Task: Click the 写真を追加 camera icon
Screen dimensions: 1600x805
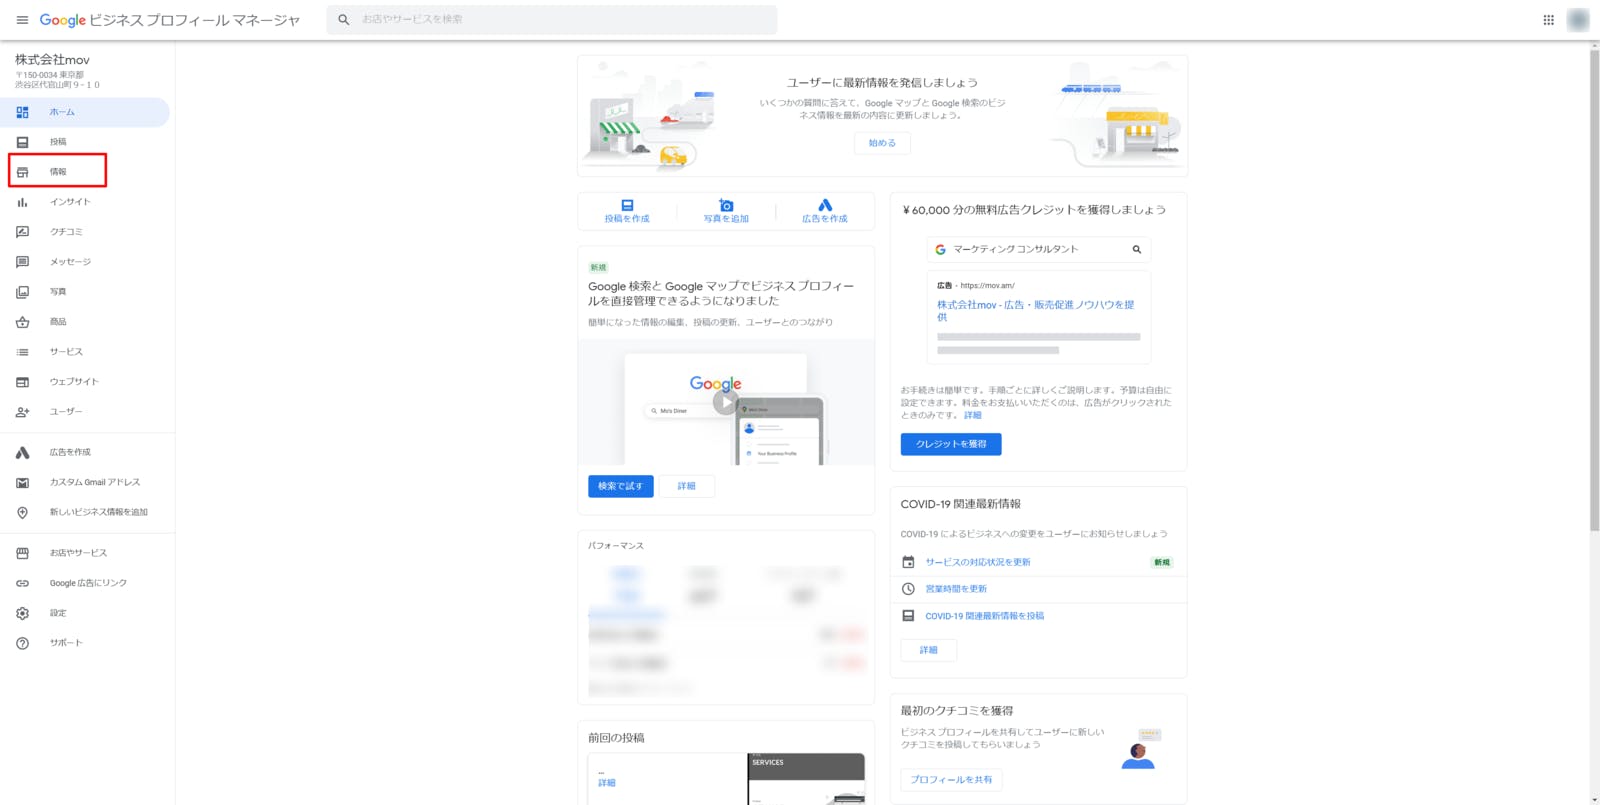Action: pyautogui.click(x=726, y=205)
